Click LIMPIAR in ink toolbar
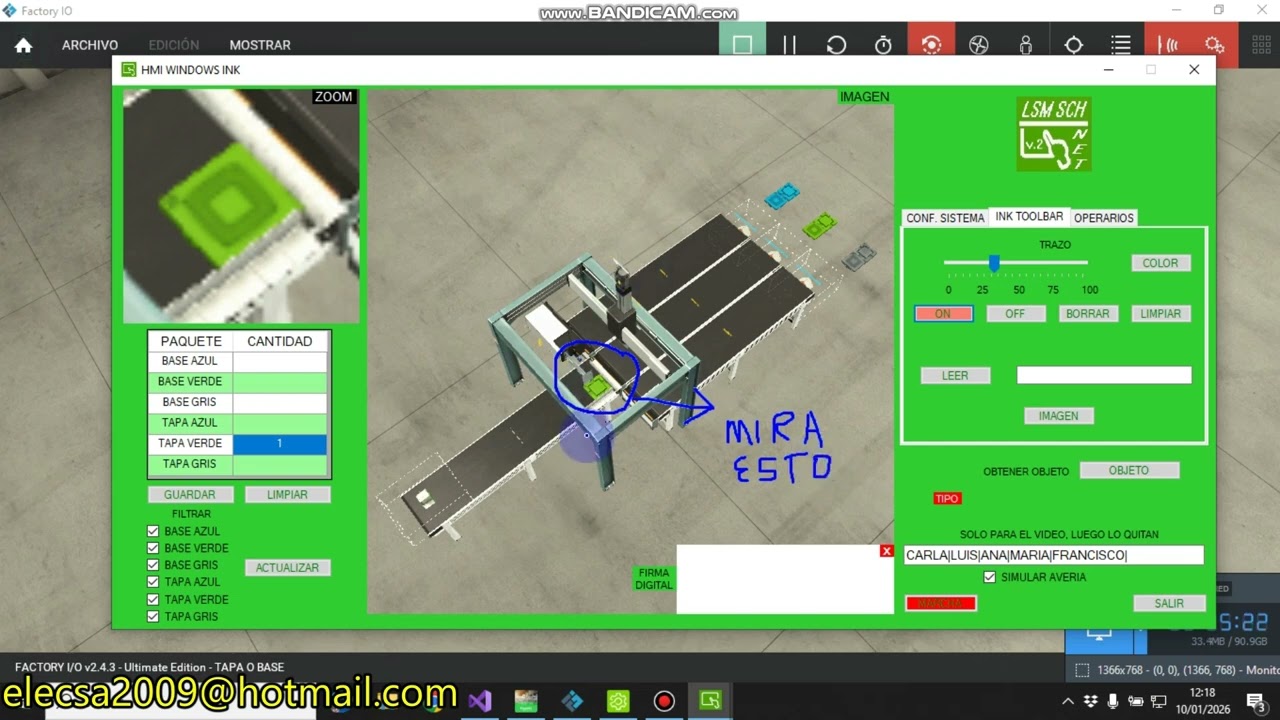The height and width of the screenshot is (720, 1280). (x=1160, y=314)
